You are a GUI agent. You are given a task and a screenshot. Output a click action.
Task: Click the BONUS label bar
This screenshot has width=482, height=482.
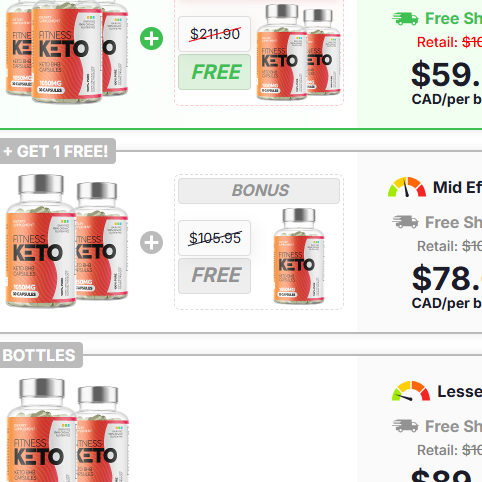pyautogui.click(x=259, y=191)
